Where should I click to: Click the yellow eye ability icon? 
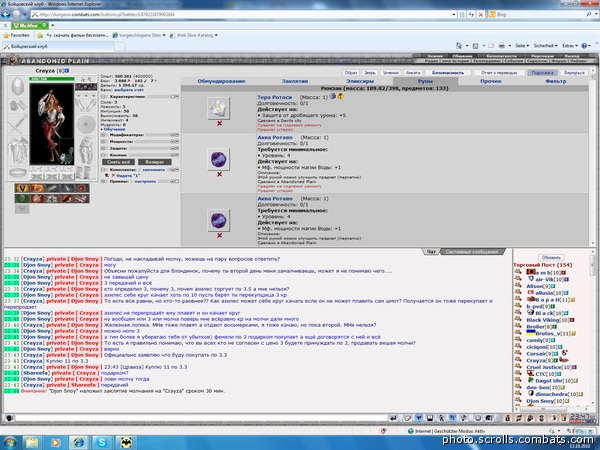pyautogui.click(x=22, y=188)
